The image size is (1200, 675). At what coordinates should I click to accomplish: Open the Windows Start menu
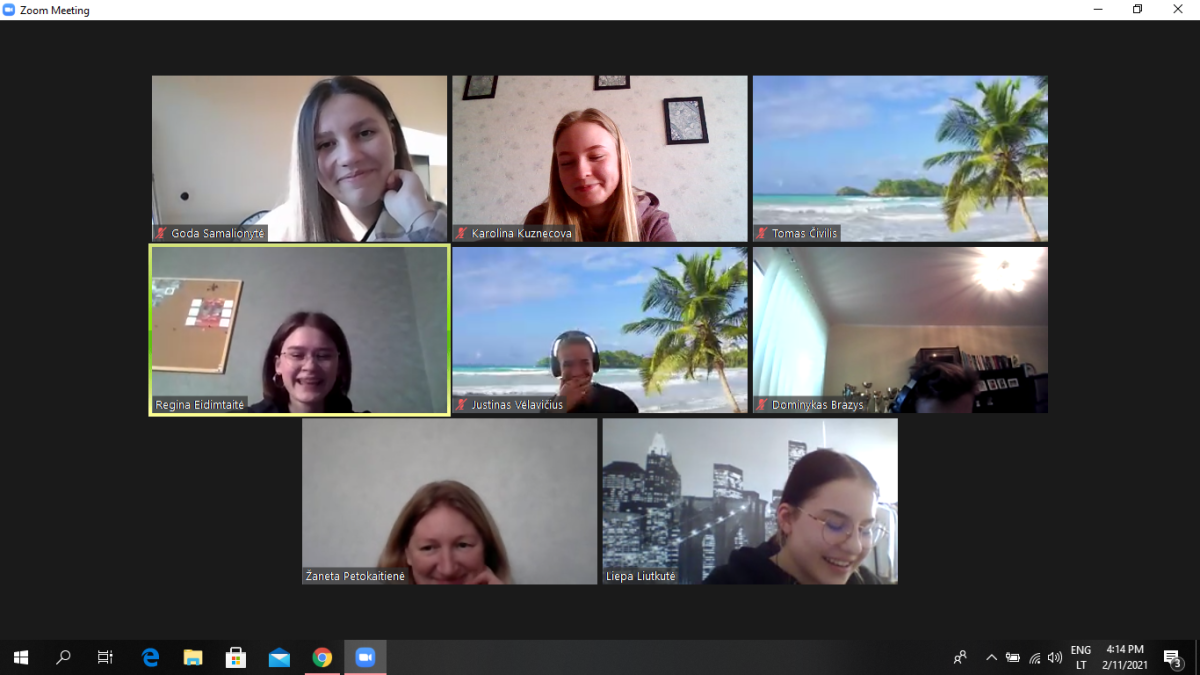coord(21,657)
